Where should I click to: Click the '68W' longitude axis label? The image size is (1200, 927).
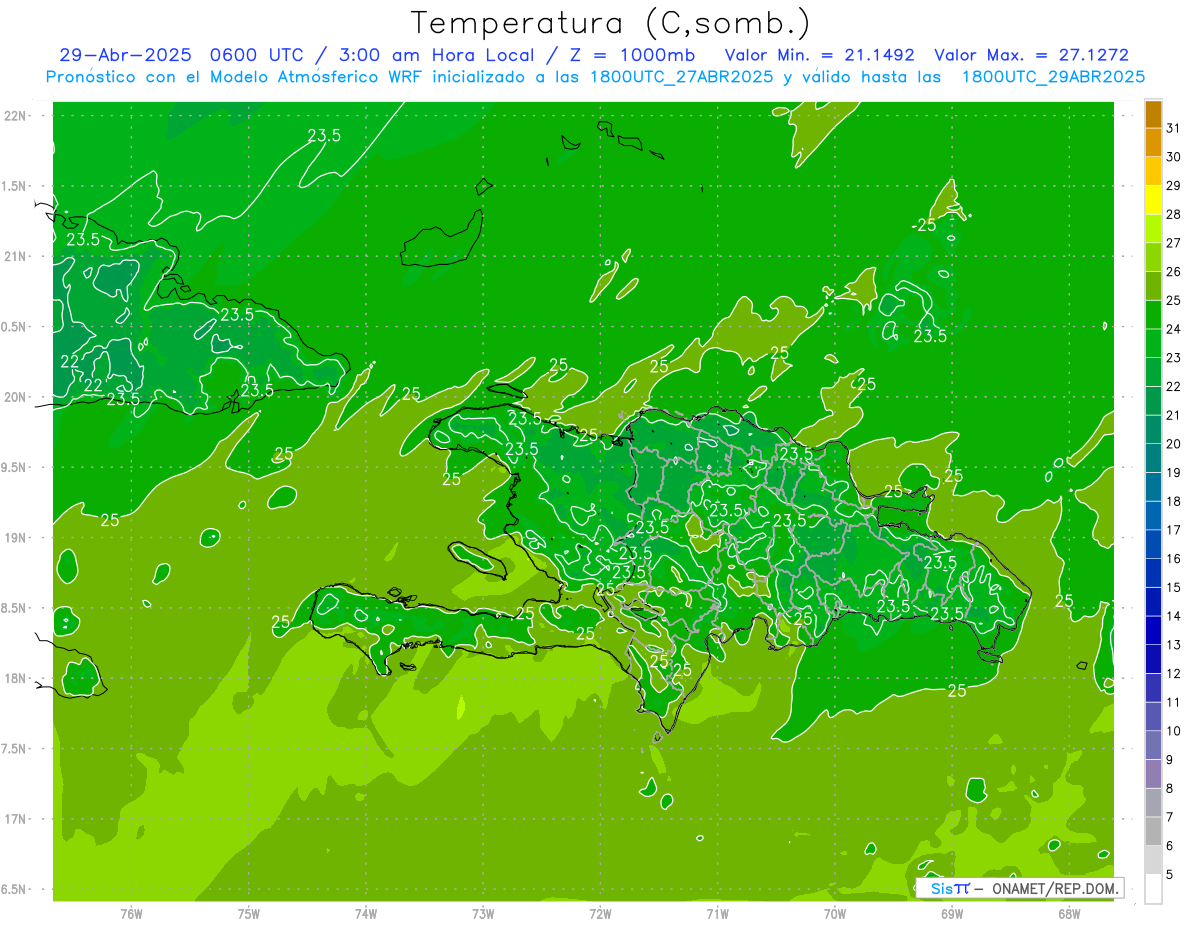click(1069, 914)
